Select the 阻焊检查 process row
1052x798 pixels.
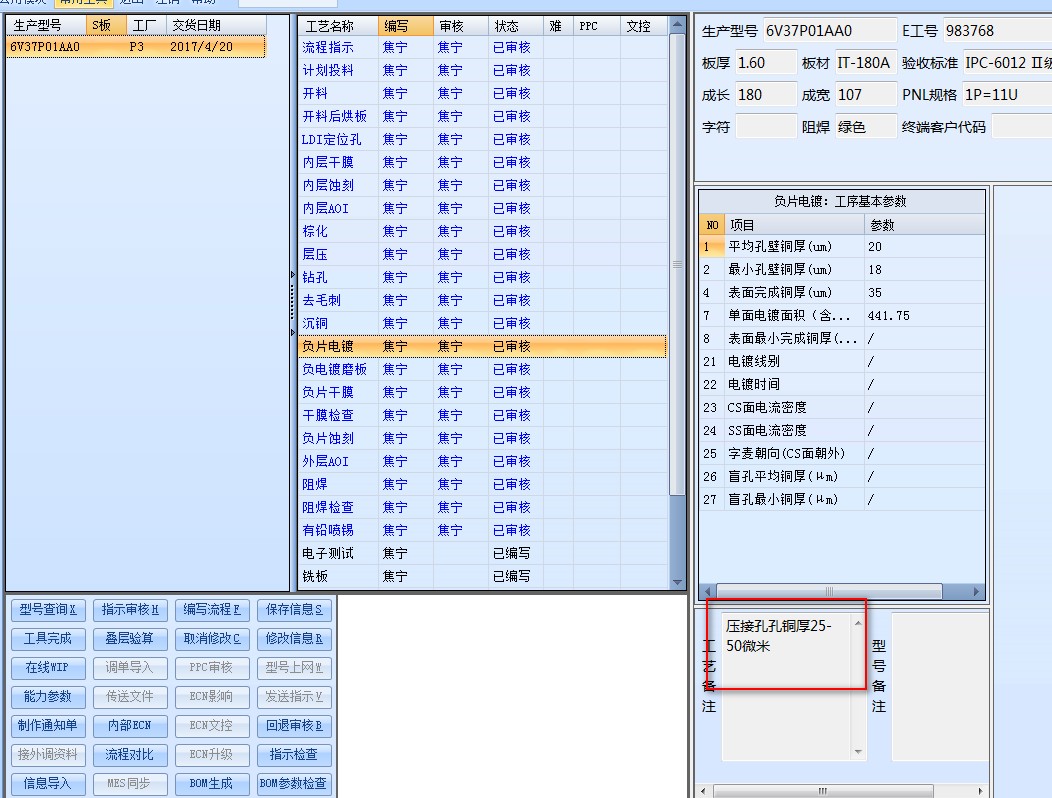click(483, 507)
